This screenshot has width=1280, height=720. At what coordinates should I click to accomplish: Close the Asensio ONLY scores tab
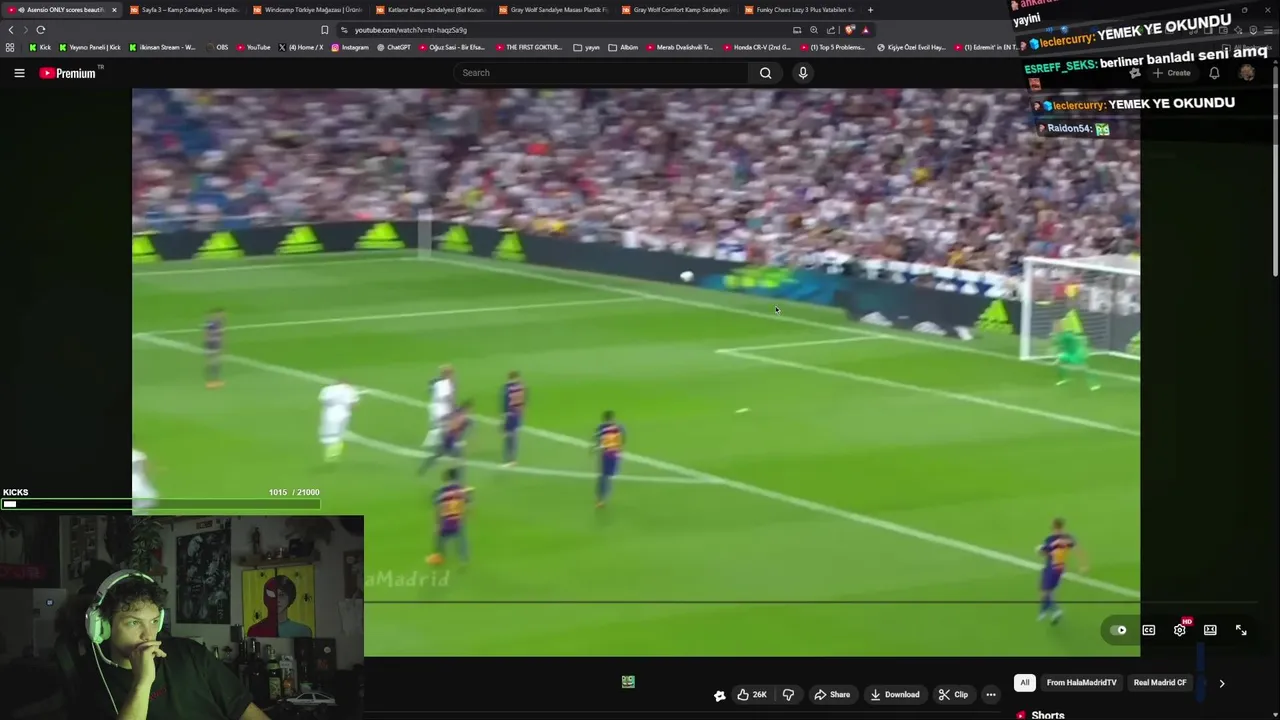coord(113,10)
